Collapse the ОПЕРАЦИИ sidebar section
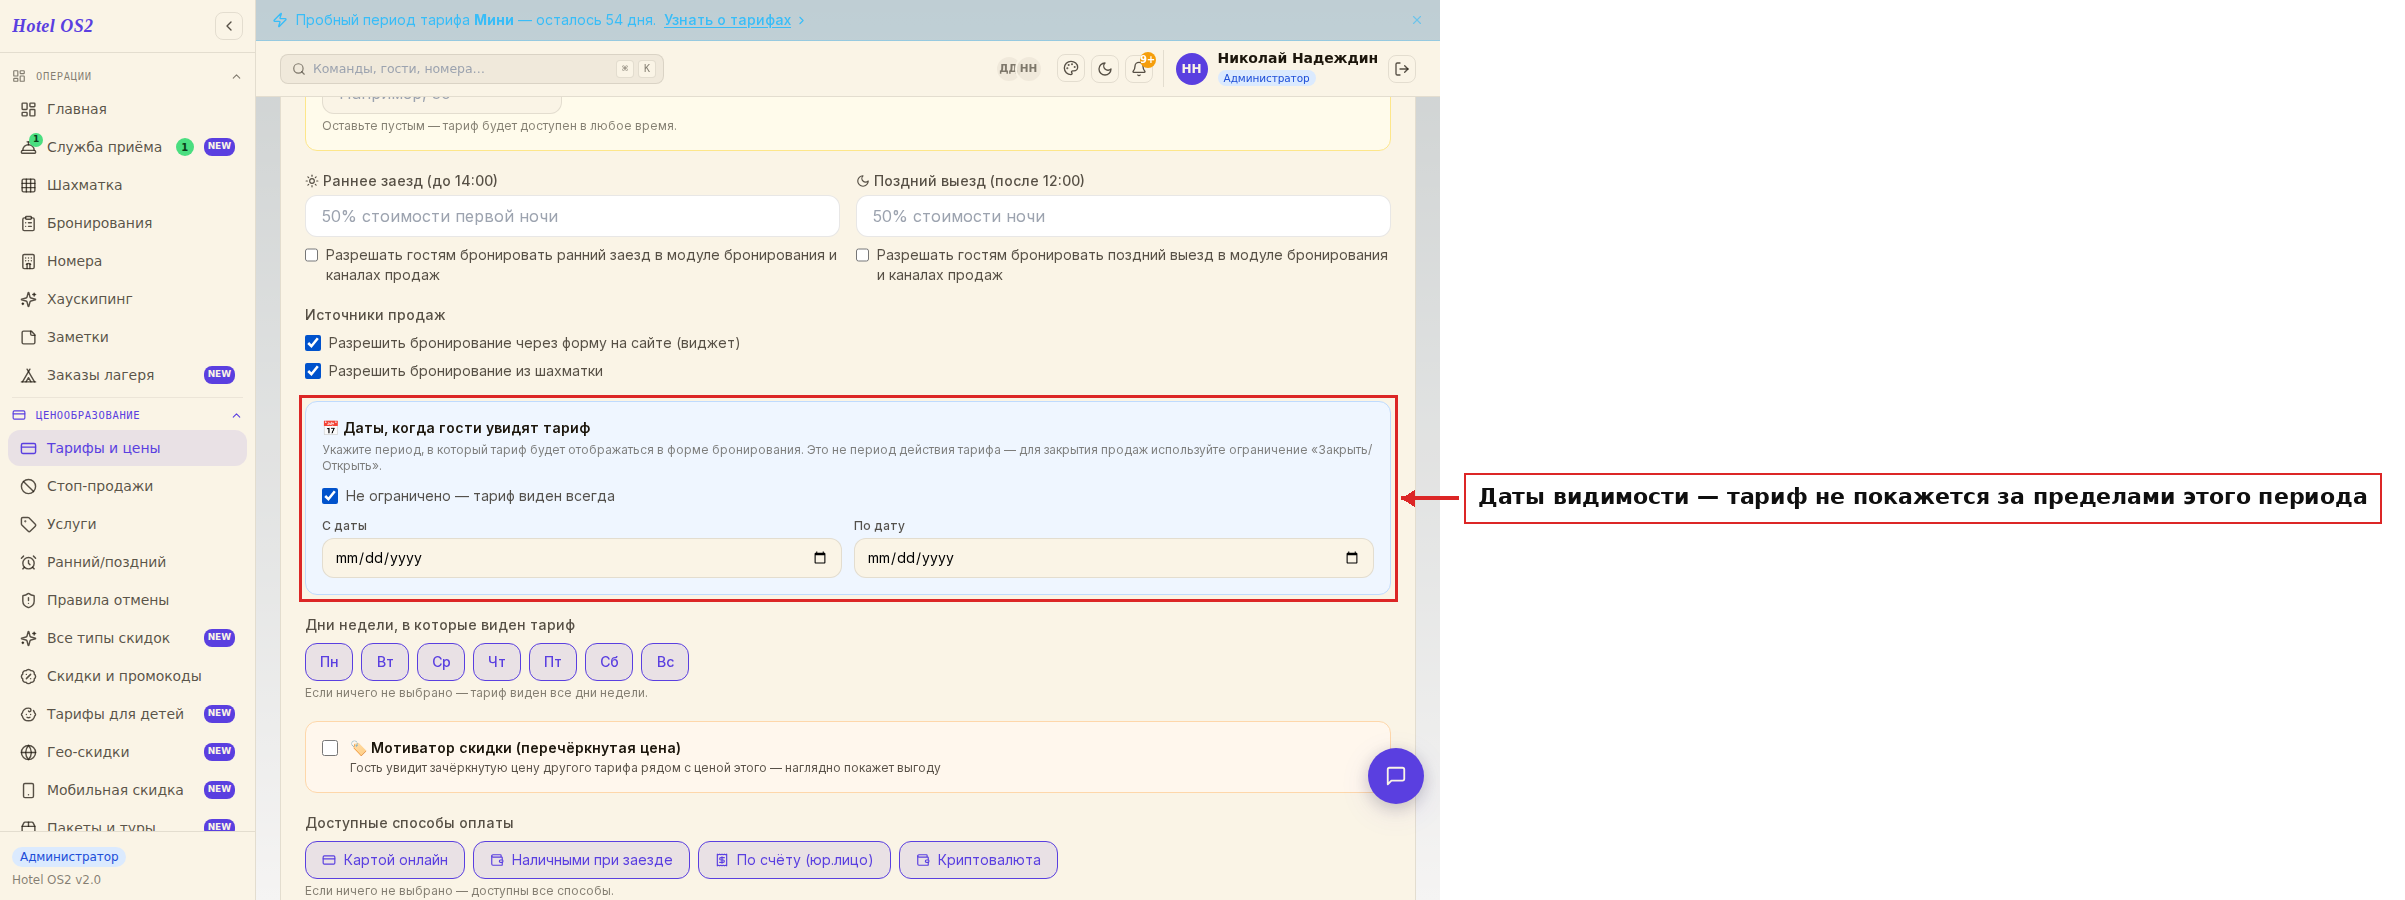Screen dimensions: 2405x900 coord(236,76)
